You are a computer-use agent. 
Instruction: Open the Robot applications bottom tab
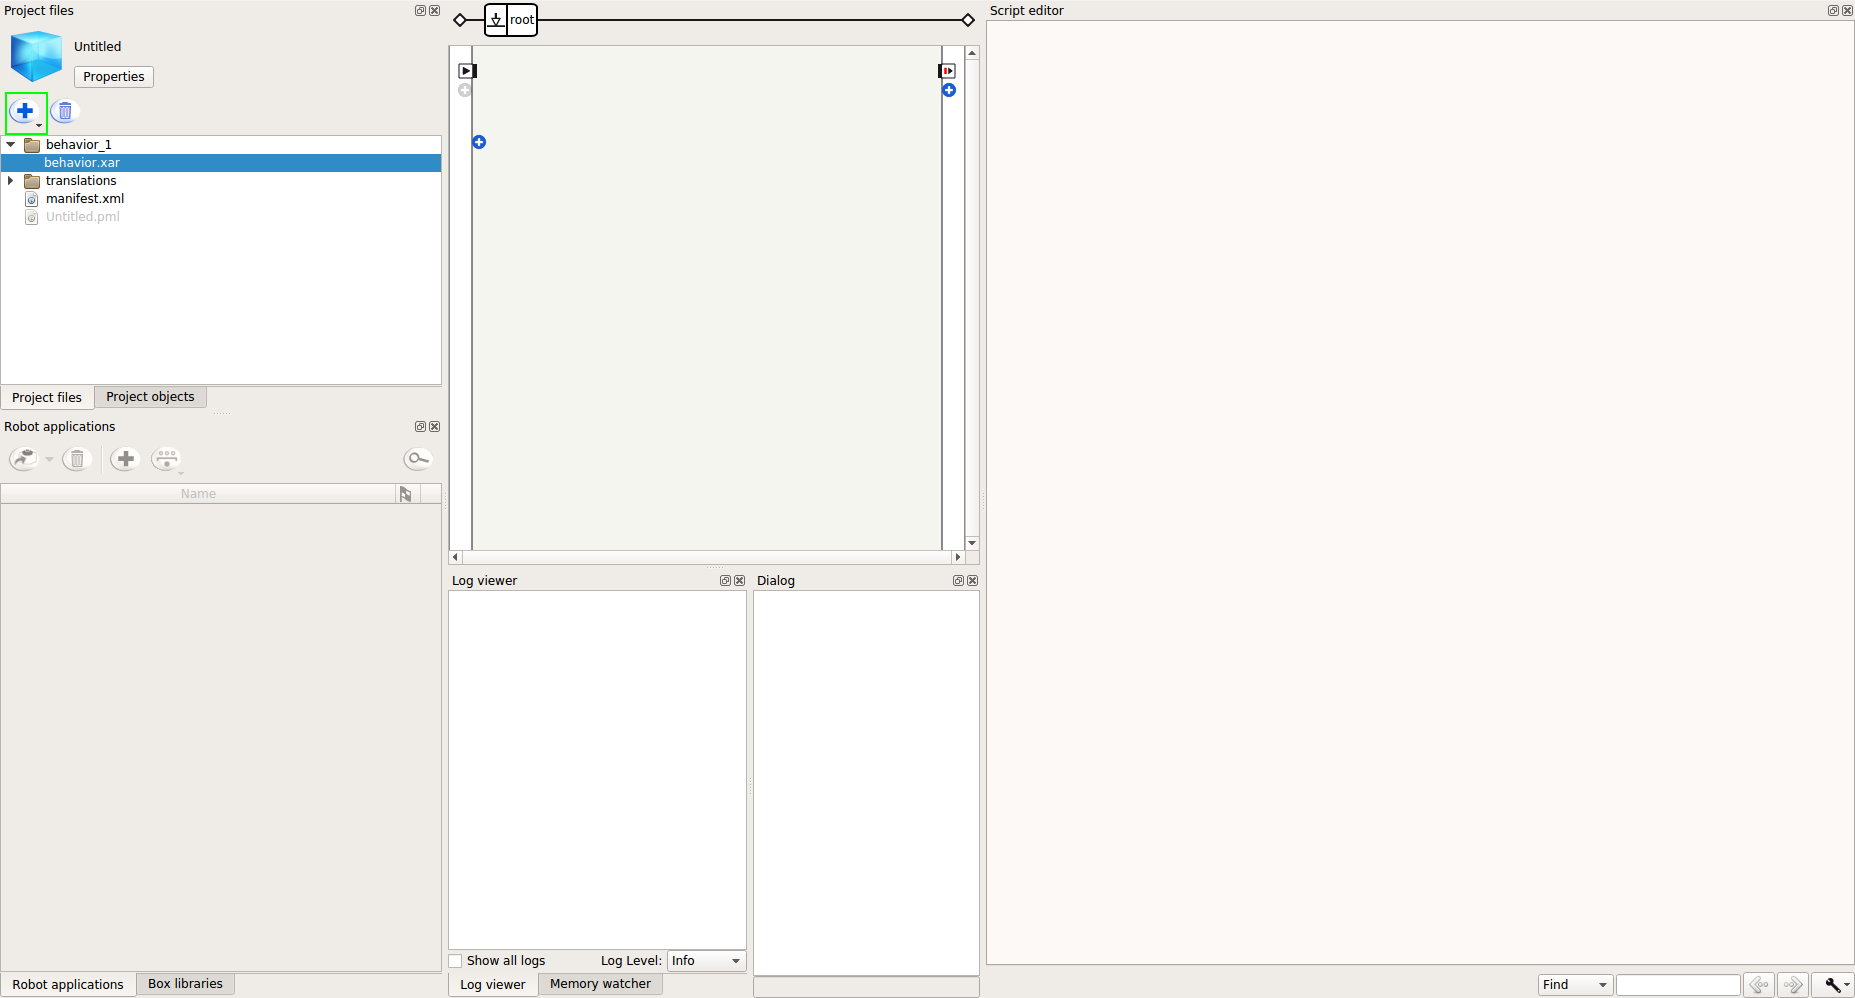click(68, 985)
